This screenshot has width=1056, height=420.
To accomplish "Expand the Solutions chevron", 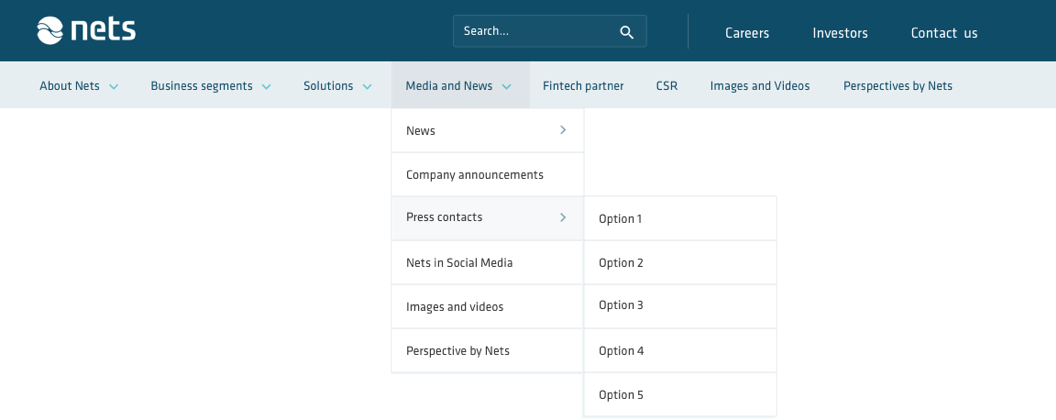I will click(x=367, y=87).
